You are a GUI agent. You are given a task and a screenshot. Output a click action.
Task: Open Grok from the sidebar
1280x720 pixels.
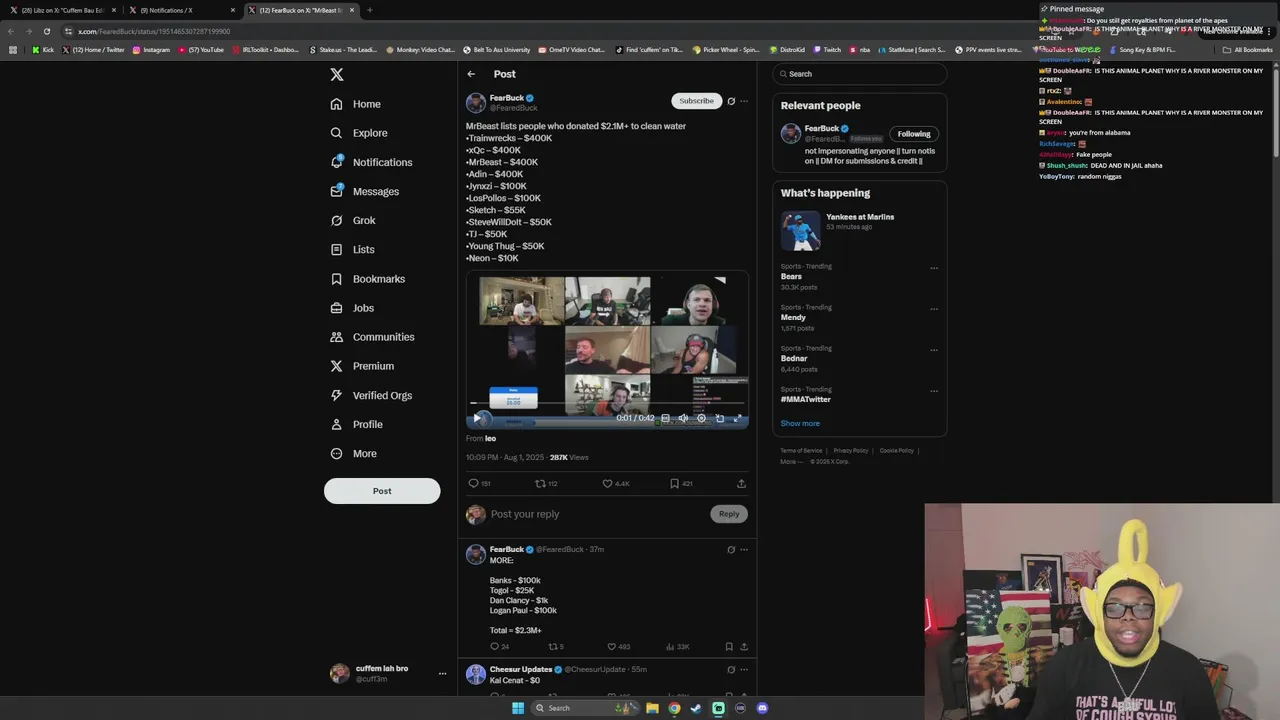pos(353,220)
